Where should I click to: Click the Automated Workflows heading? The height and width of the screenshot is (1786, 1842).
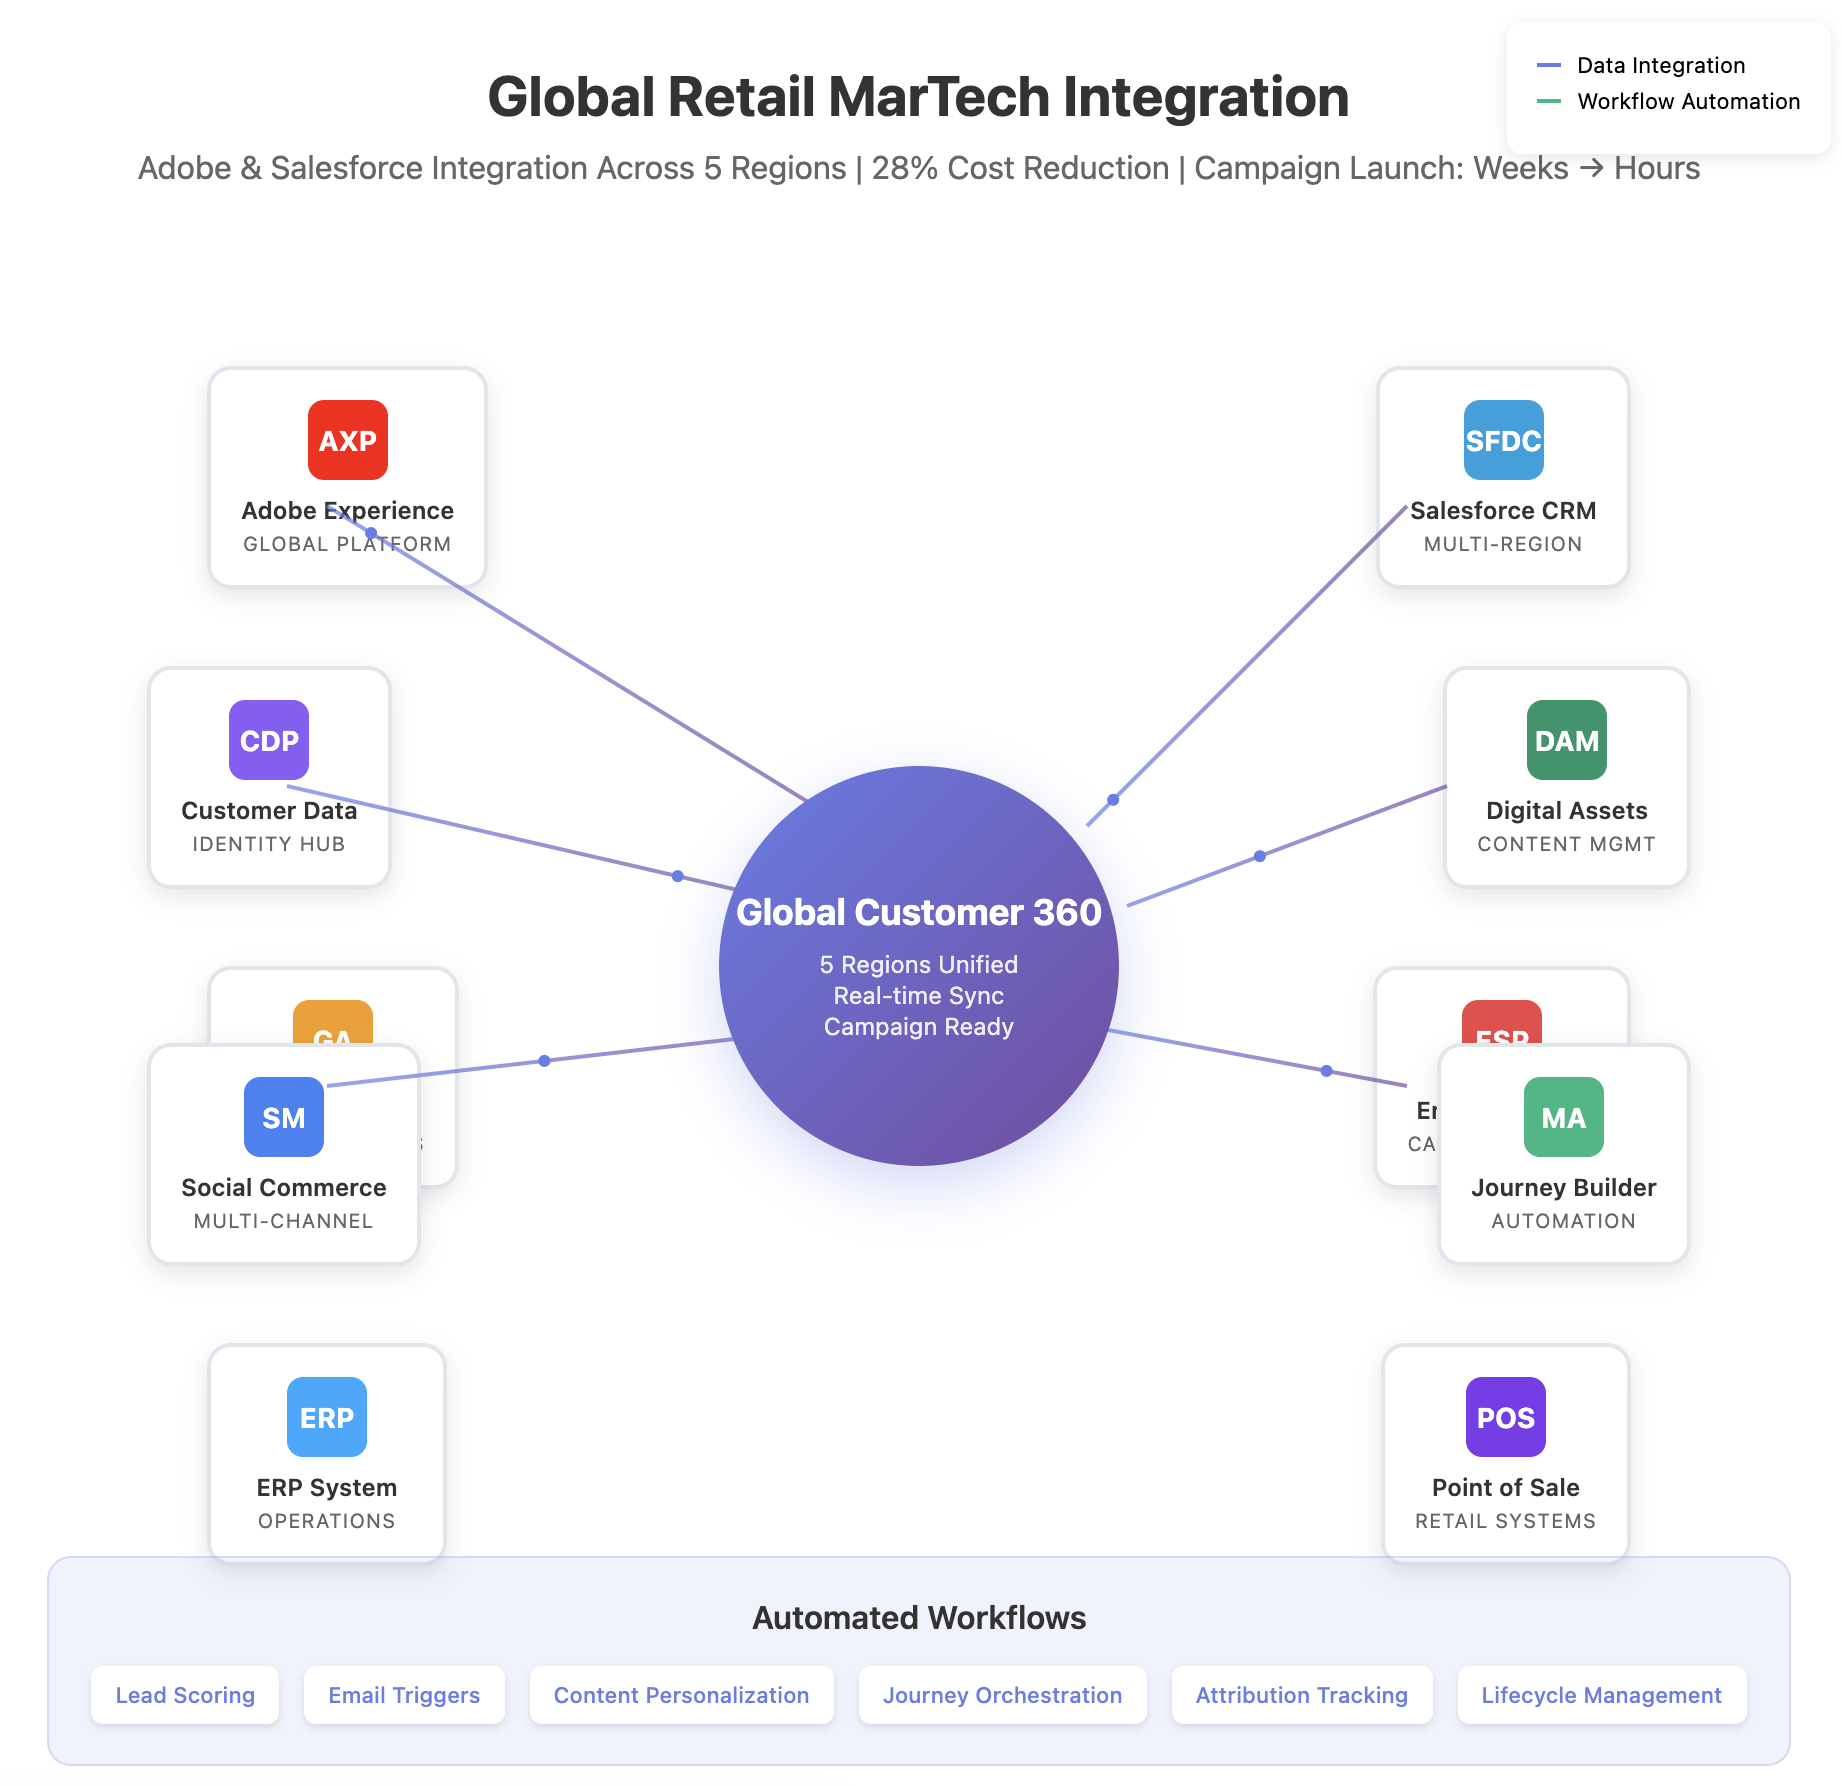919,1617
